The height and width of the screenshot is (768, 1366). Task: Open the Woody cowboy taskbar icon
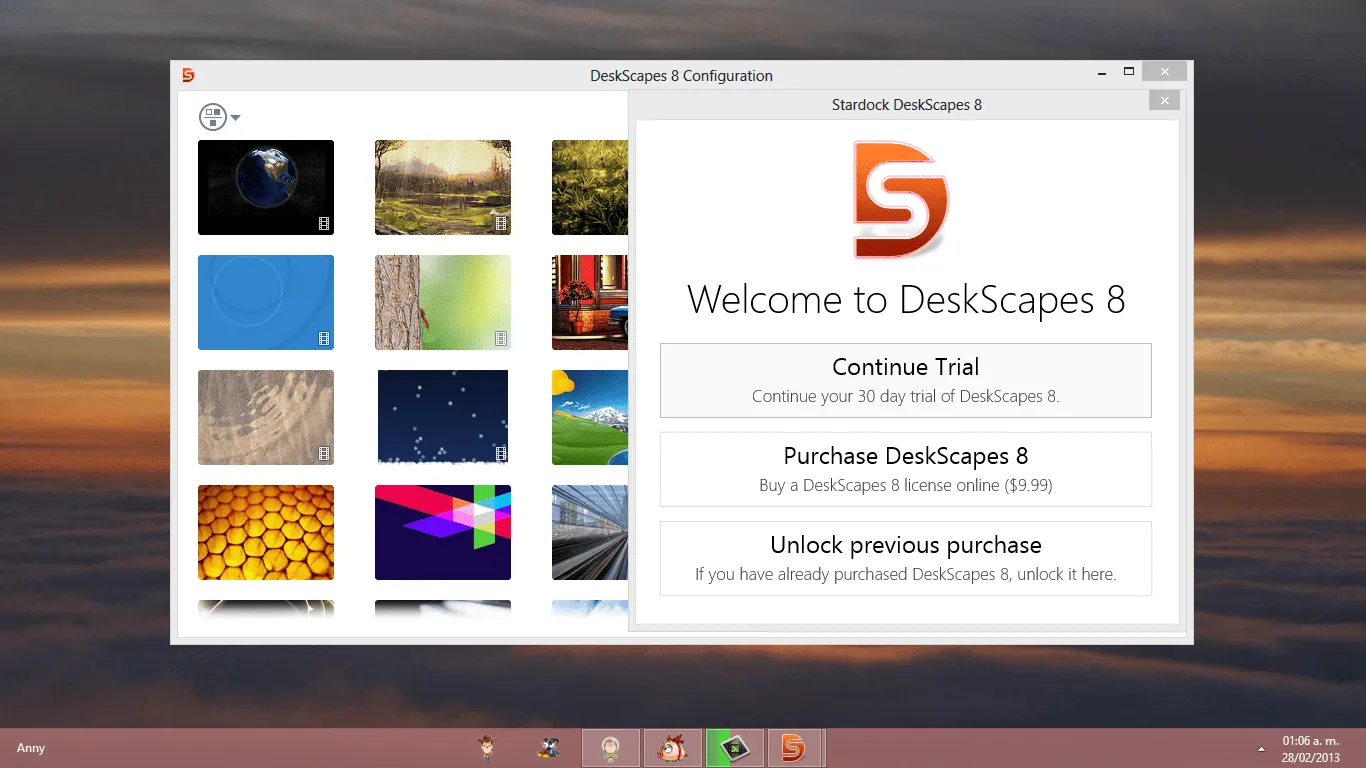pos(486,747)
